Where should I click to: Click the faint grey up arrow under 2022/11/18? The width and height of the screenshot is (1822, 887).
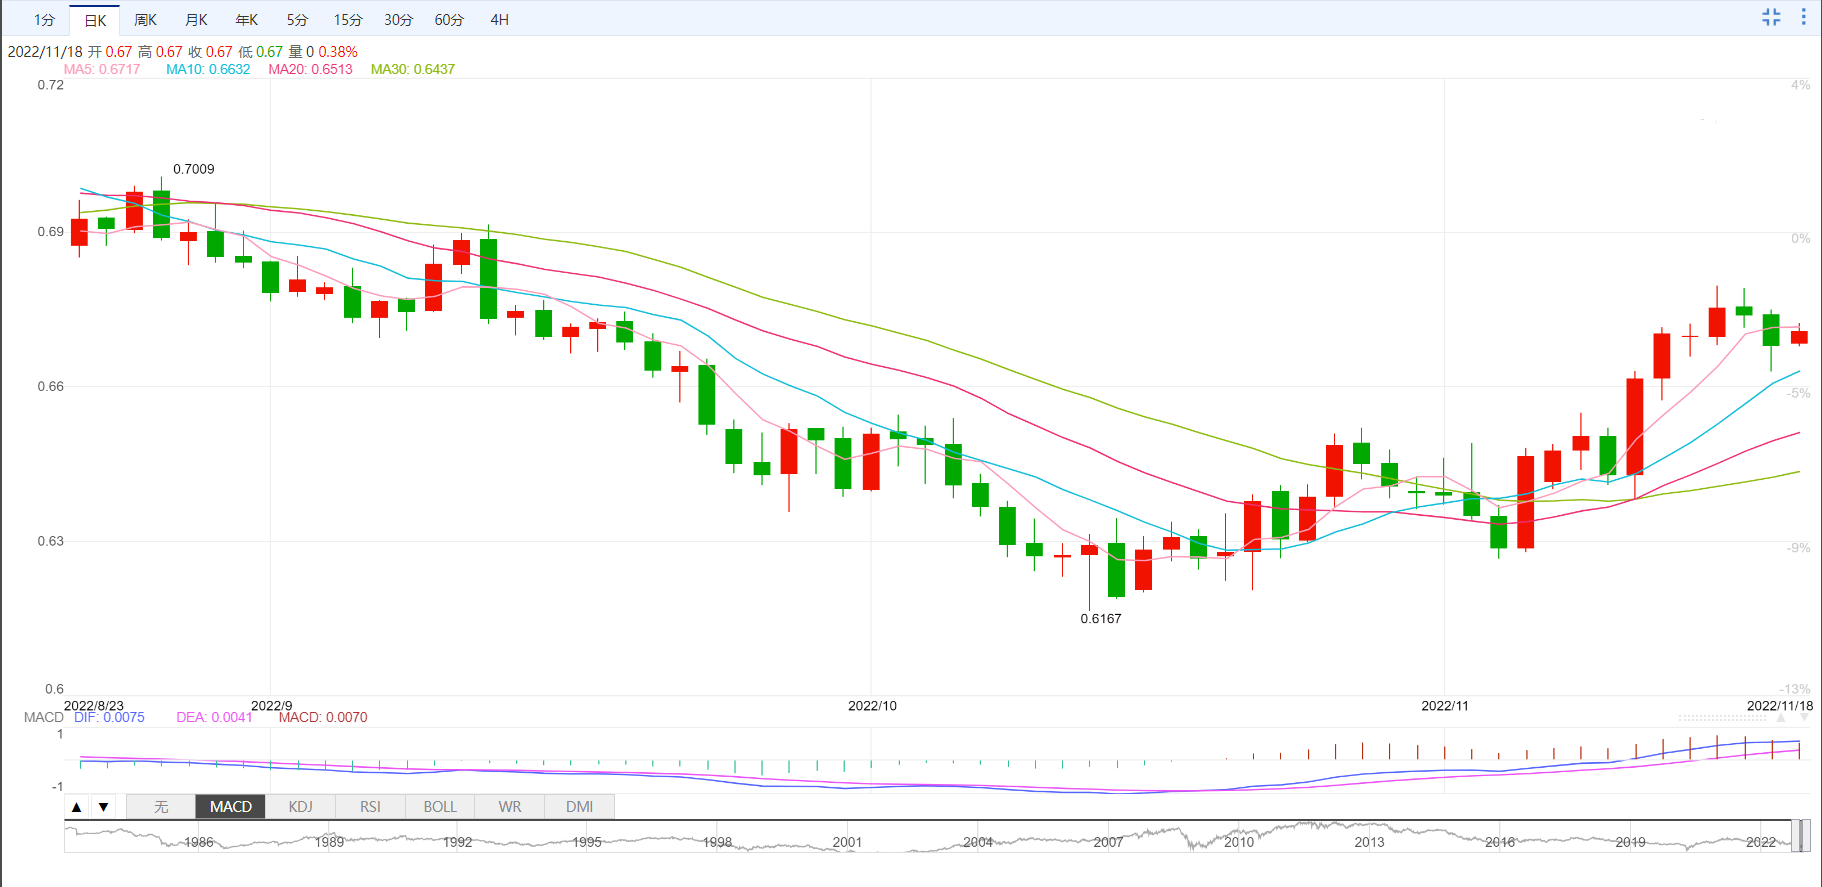pyautogui.click(x=1781, y=718)
